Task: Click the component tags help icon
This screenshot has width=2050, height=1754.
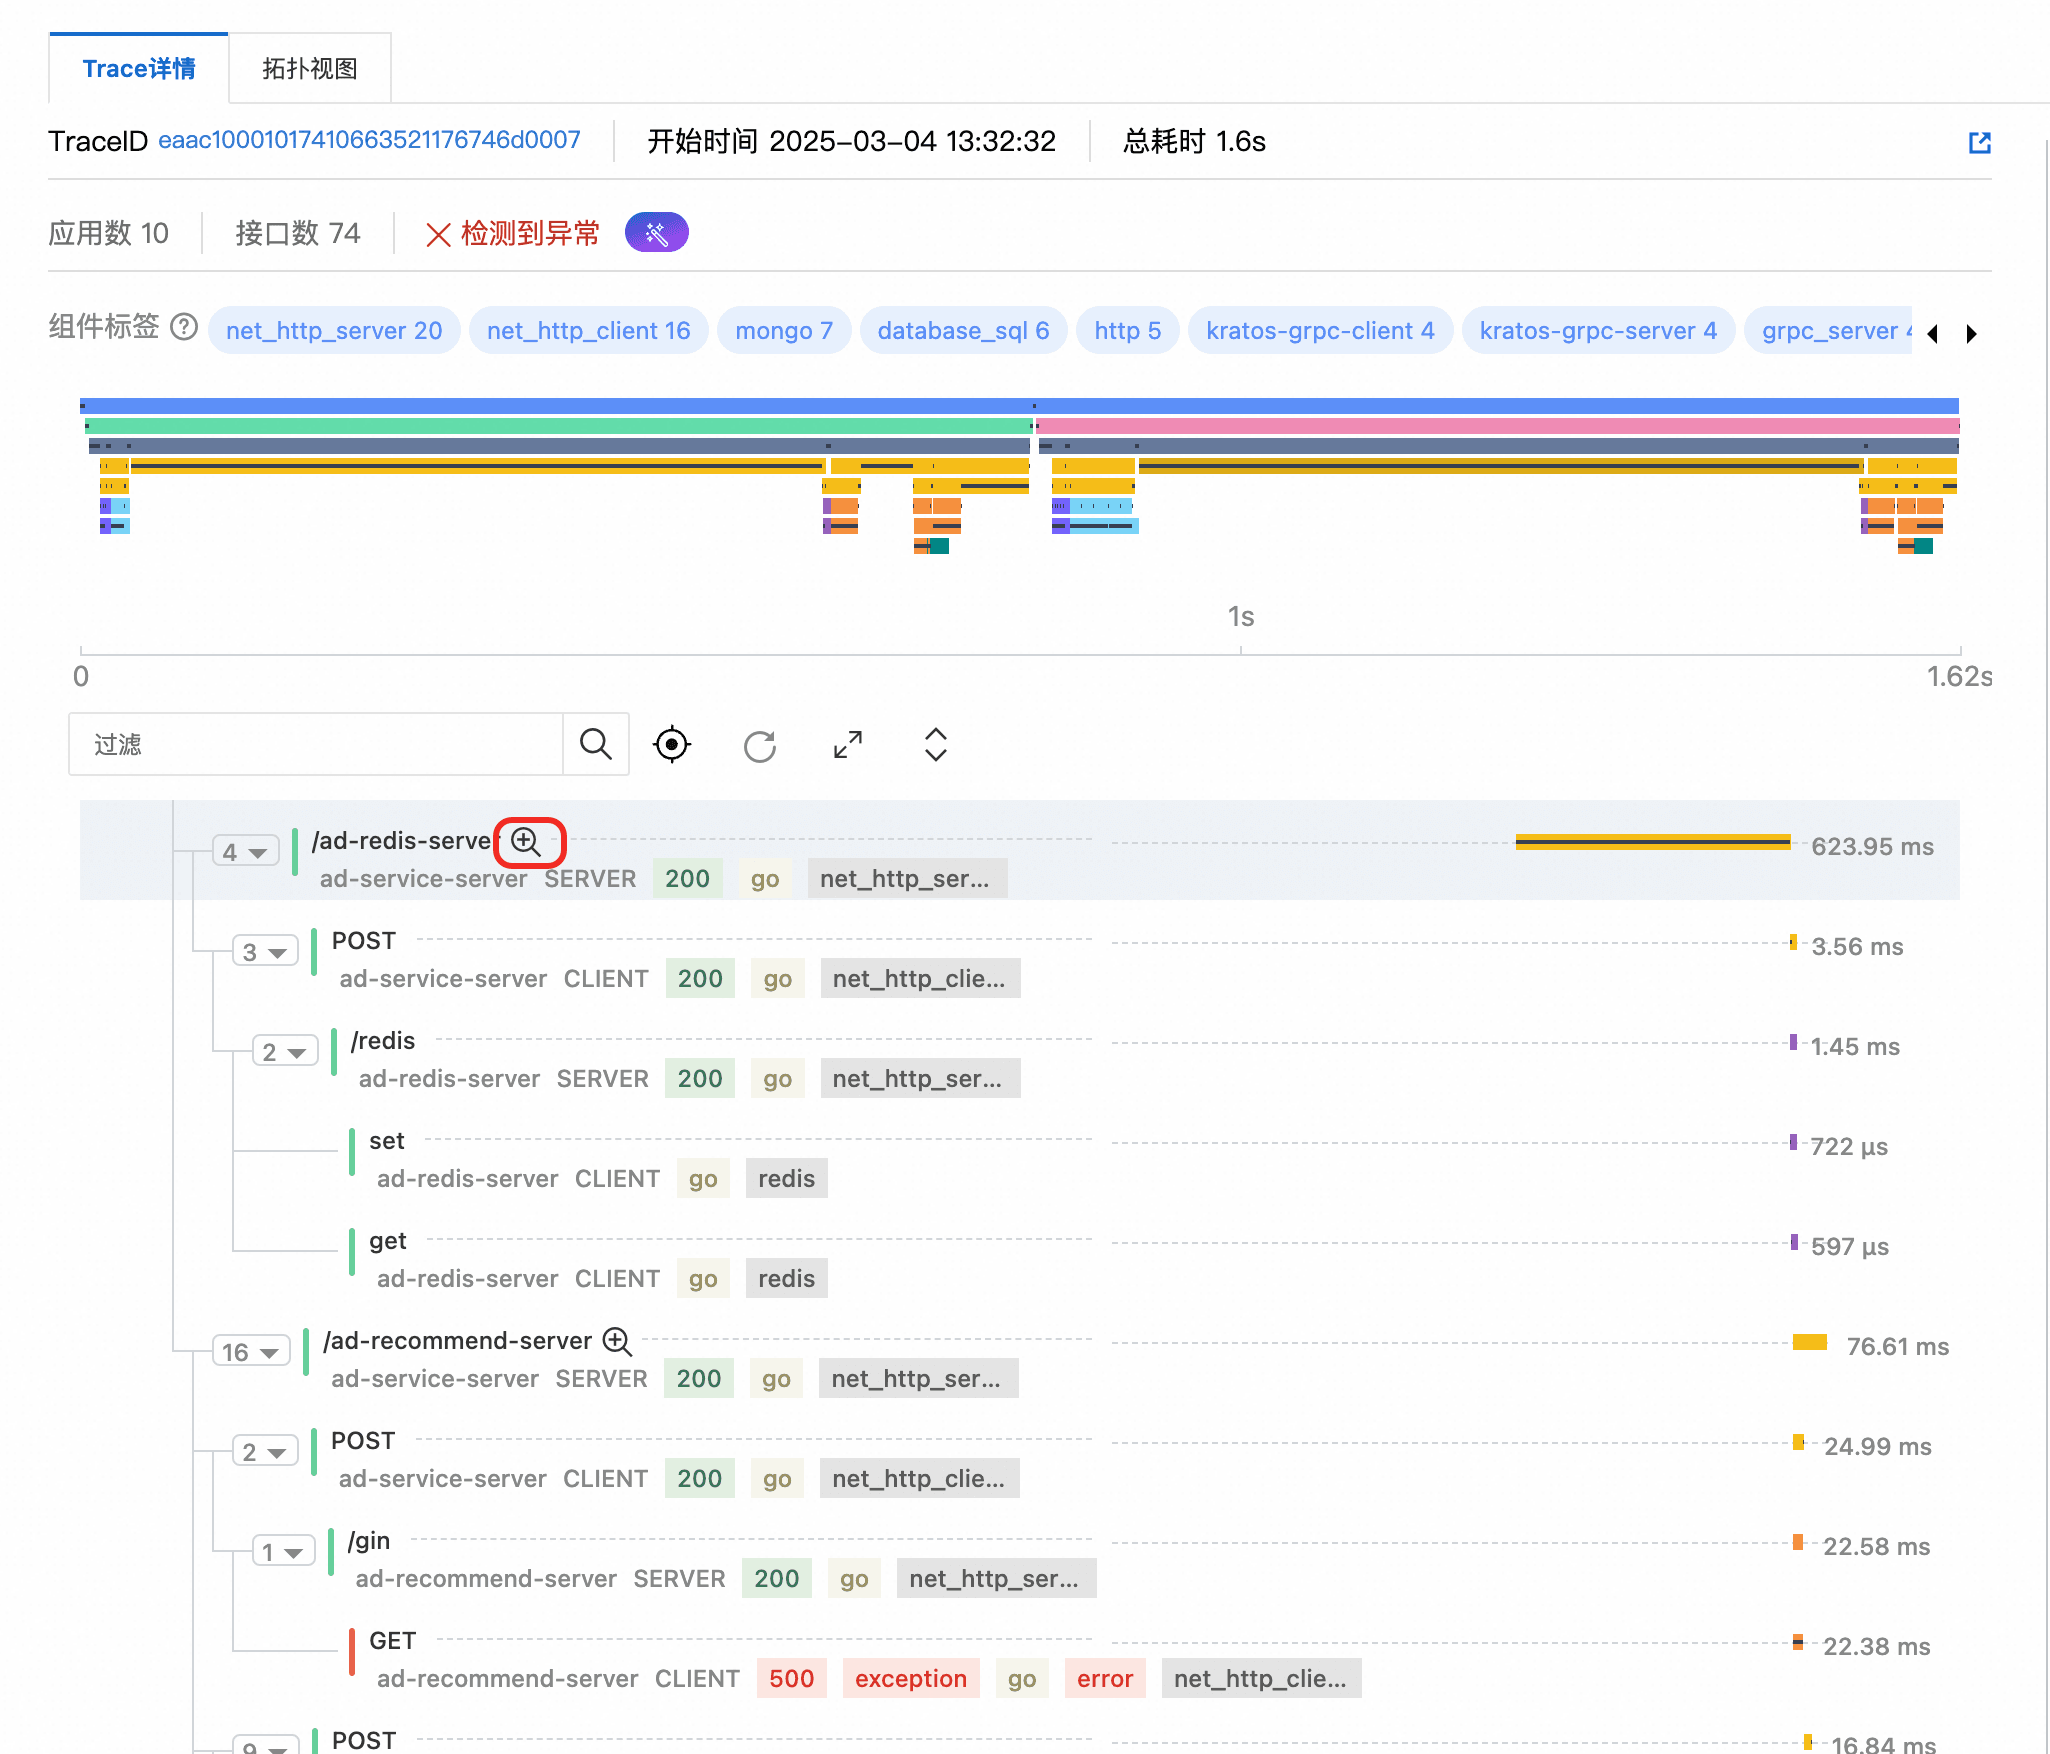Action: (184, 327)
